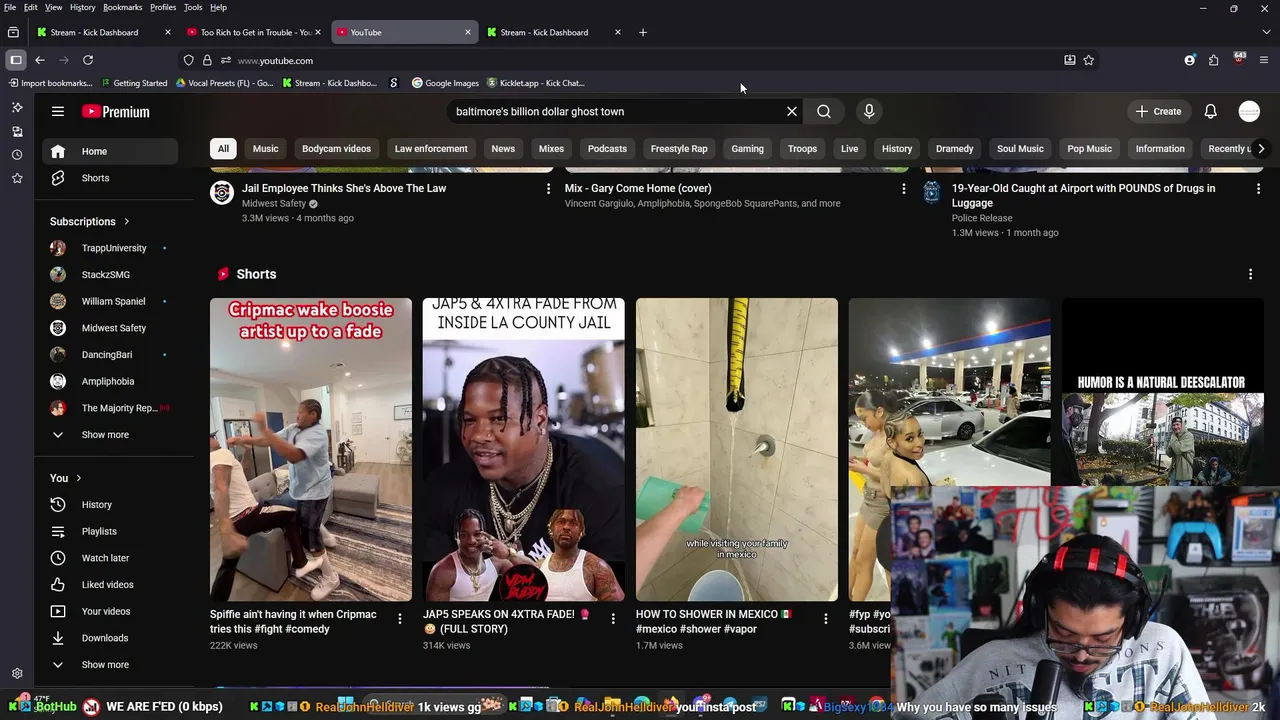Open the notifications bell
The width and height of the screenshot is (1280, 720).
pyautogui.click(x=1210, y=111)
